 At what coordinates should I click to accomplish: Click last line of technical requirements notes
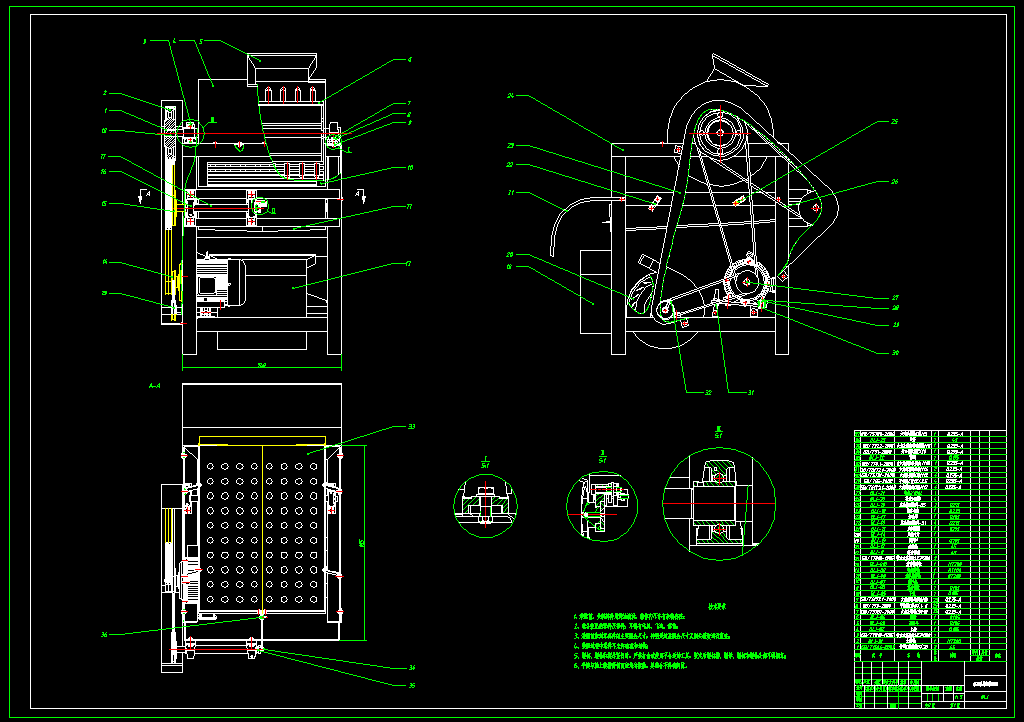tap(630, 666)
